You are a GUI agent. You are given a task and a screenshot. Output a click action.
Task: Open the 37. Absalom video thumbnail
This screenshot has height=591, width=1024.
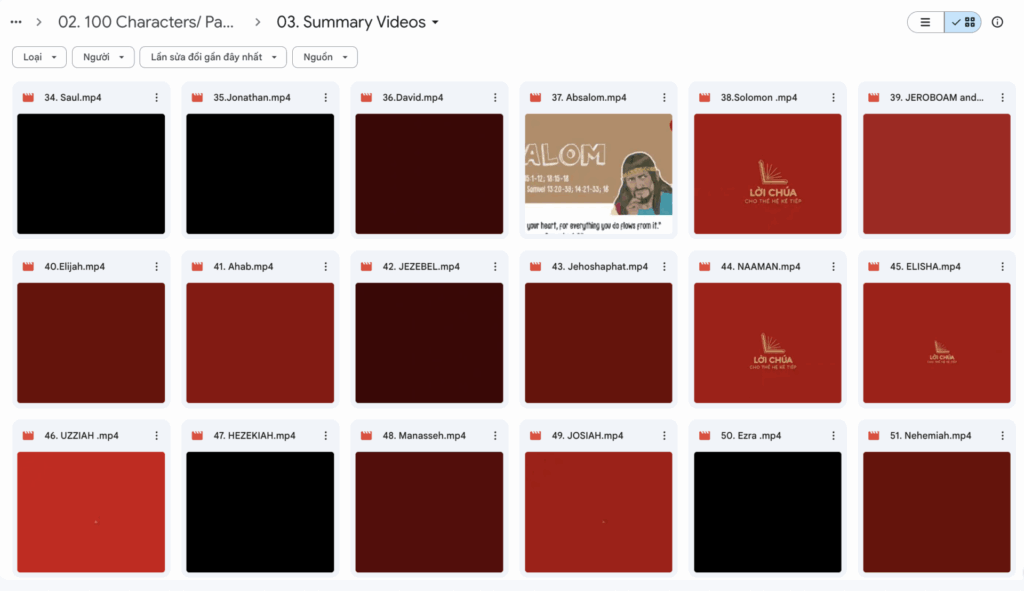[x=598, y=173]
